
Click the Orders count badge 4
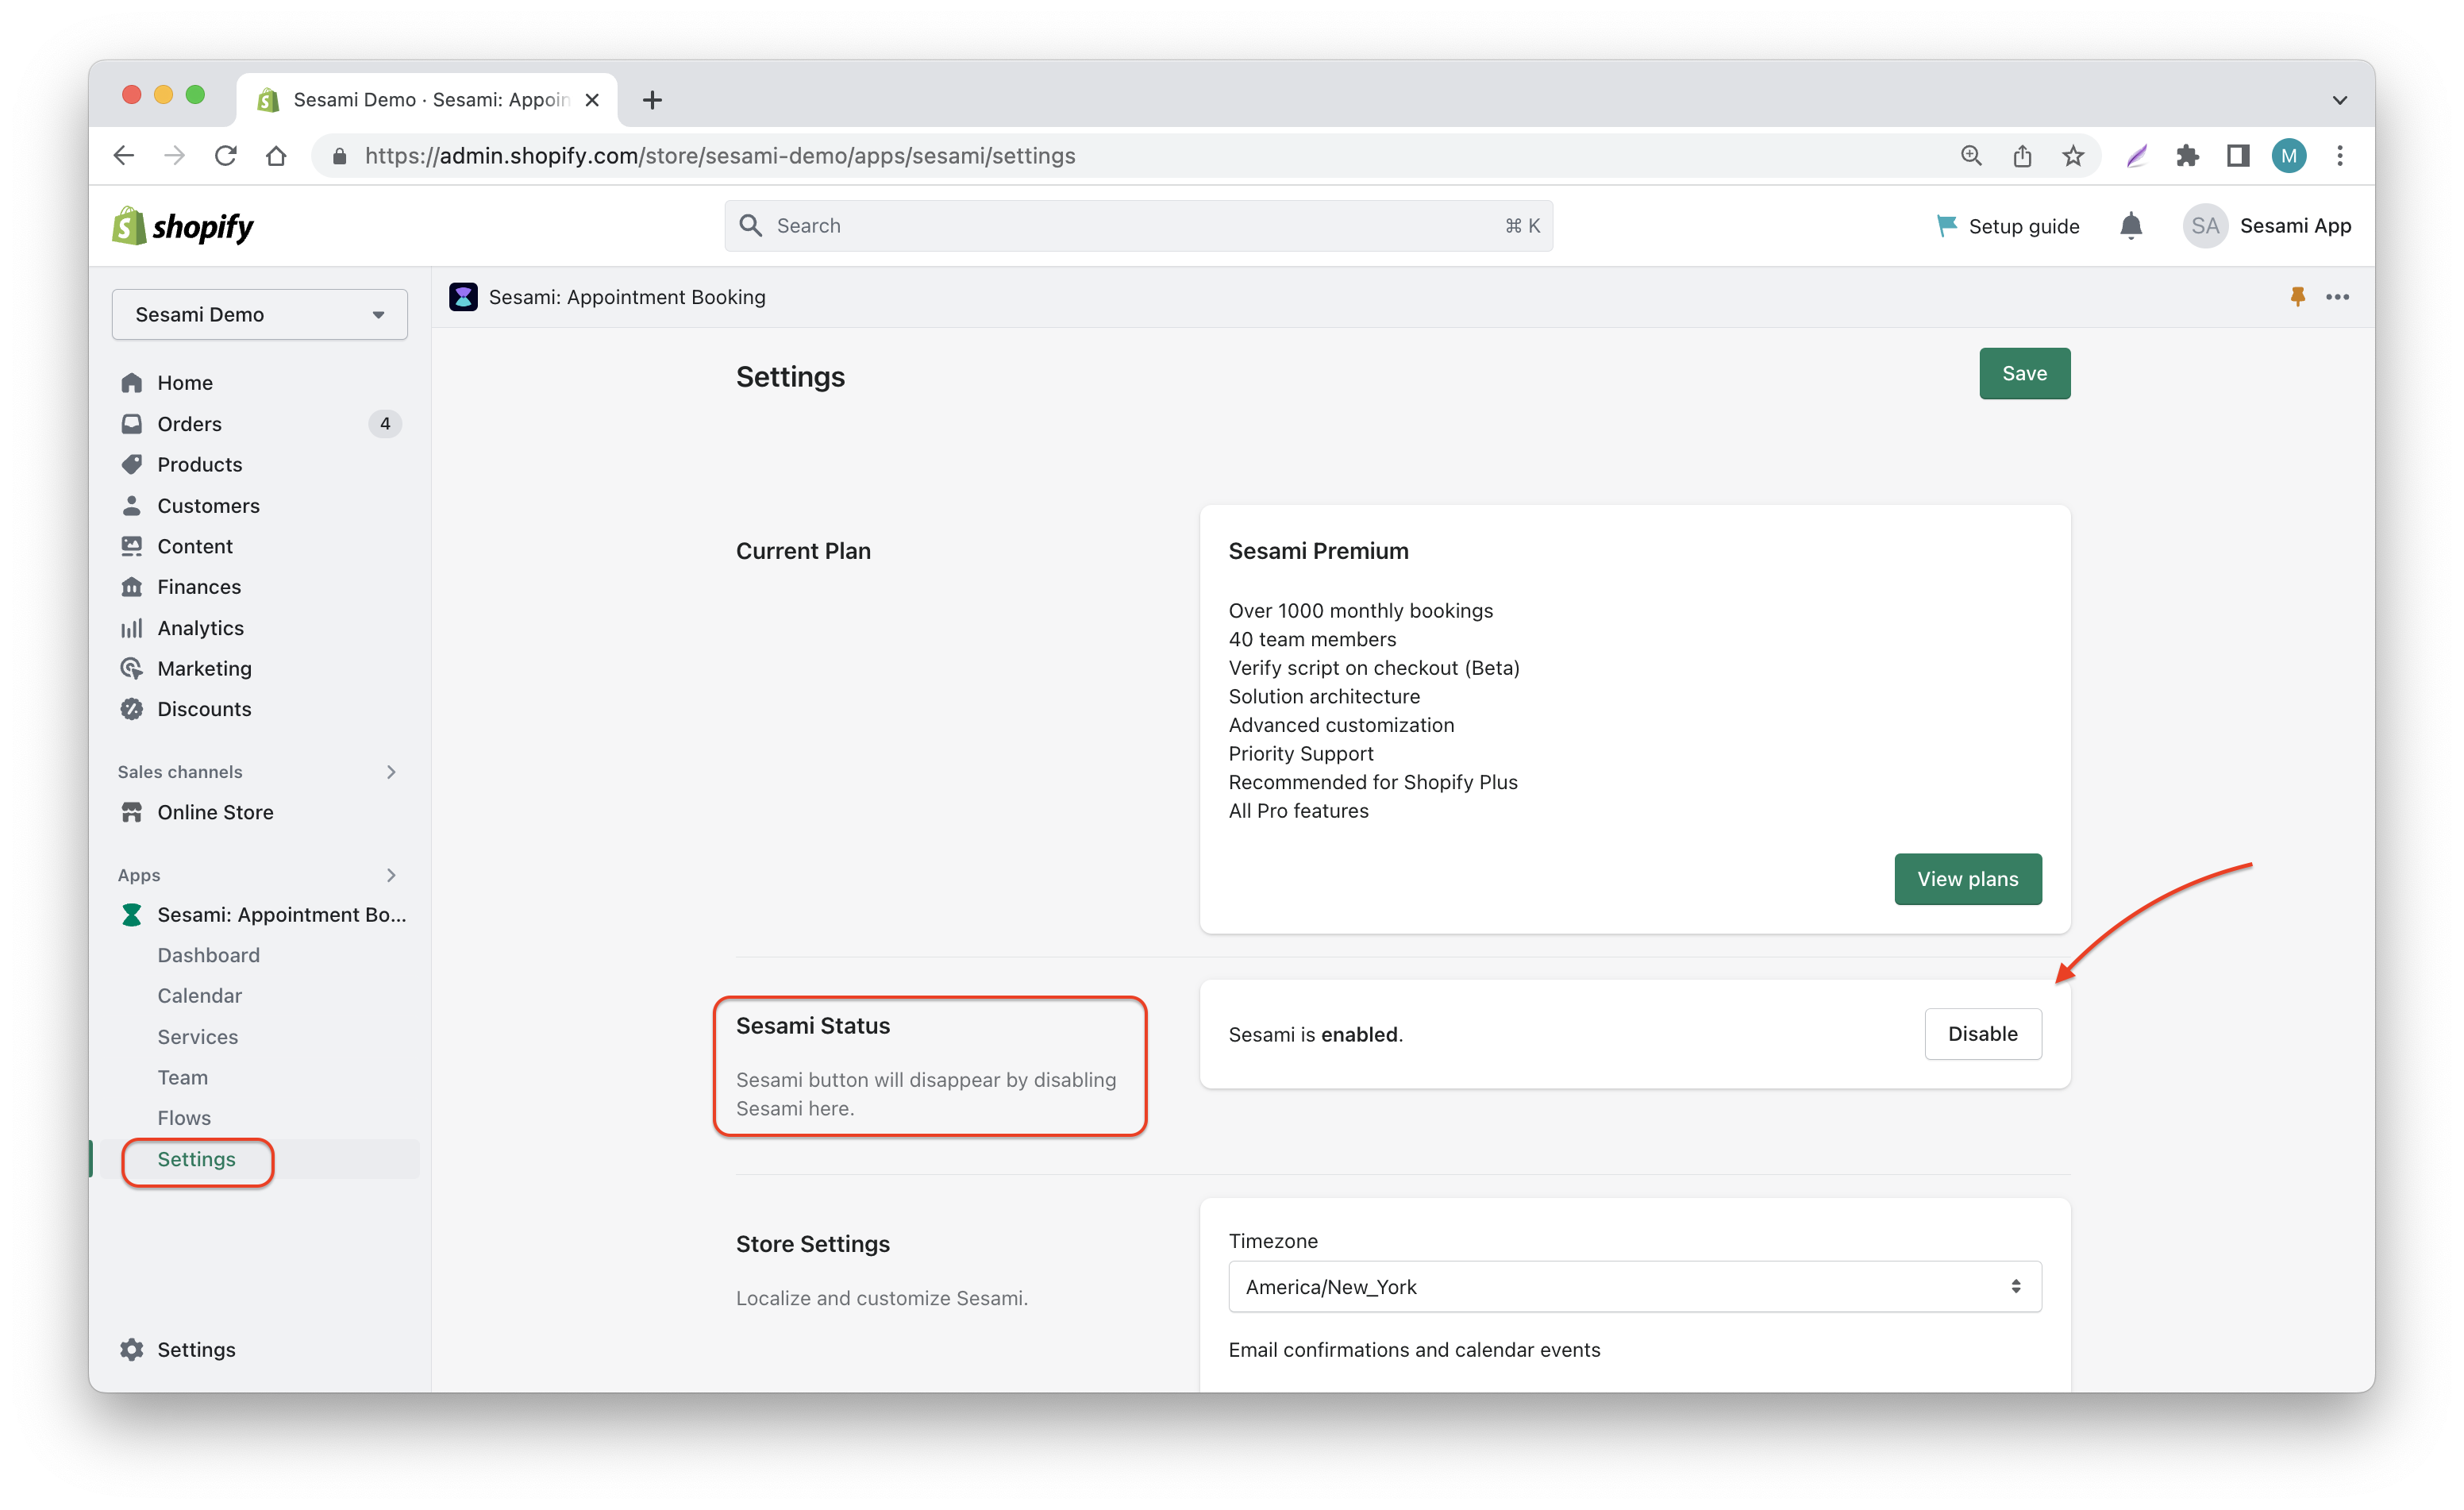point(385,424)
